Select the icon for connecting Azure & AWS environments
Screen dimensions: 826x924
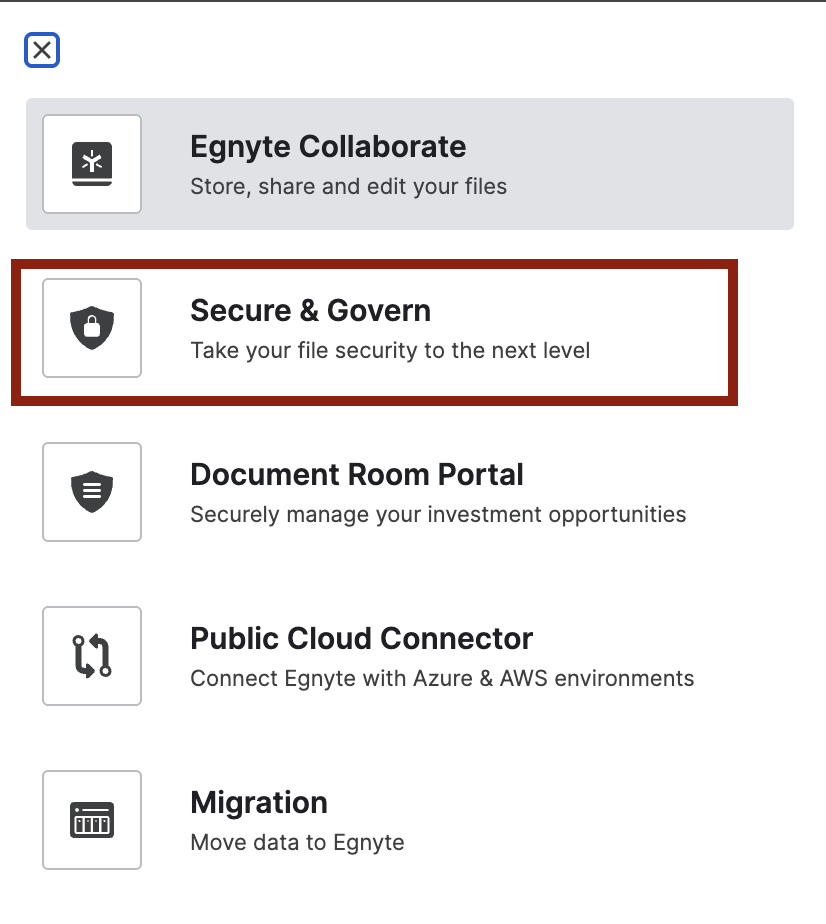(x=91, y=655)
